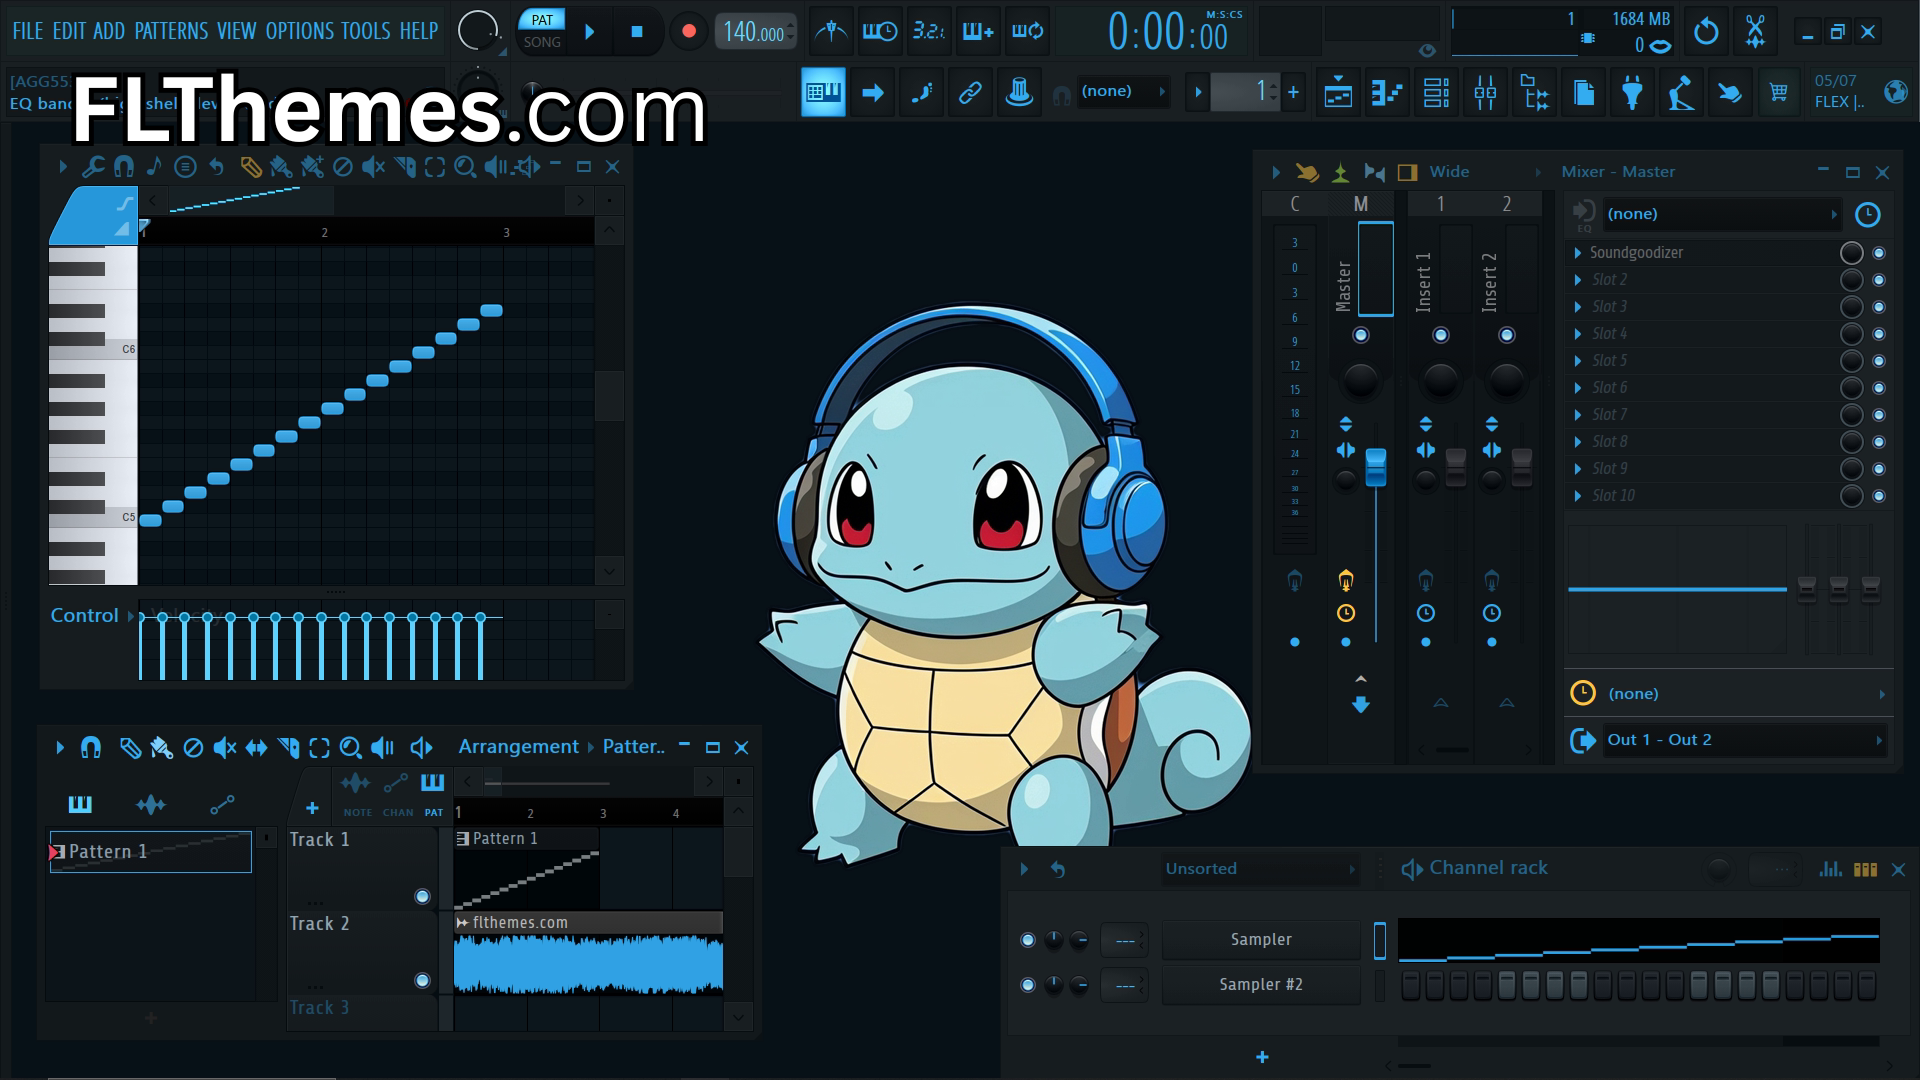1920x1080 pixels.
Task: Click the Record button
Action: [x=688, y=32]
